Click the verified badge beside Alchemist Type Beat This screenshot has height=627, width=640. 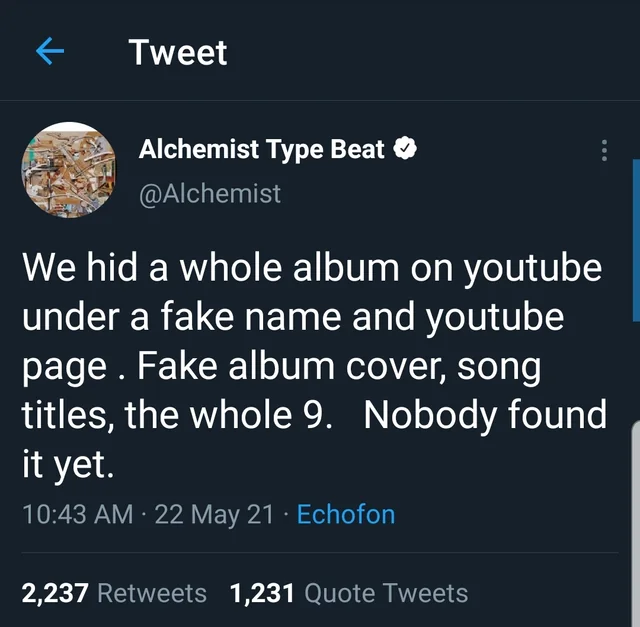404,150
